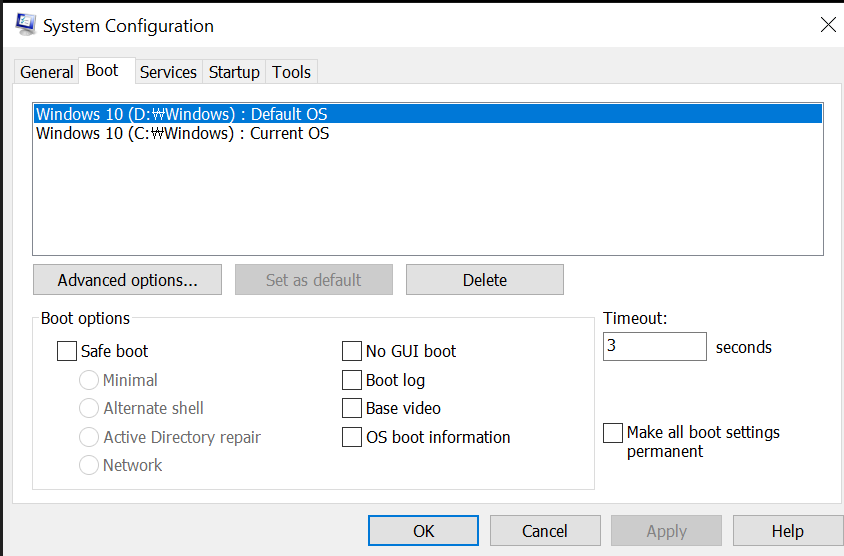Click the Timeout seconds input field
Viewport: 844px width, 556px height.
click(x=655, y=346)
